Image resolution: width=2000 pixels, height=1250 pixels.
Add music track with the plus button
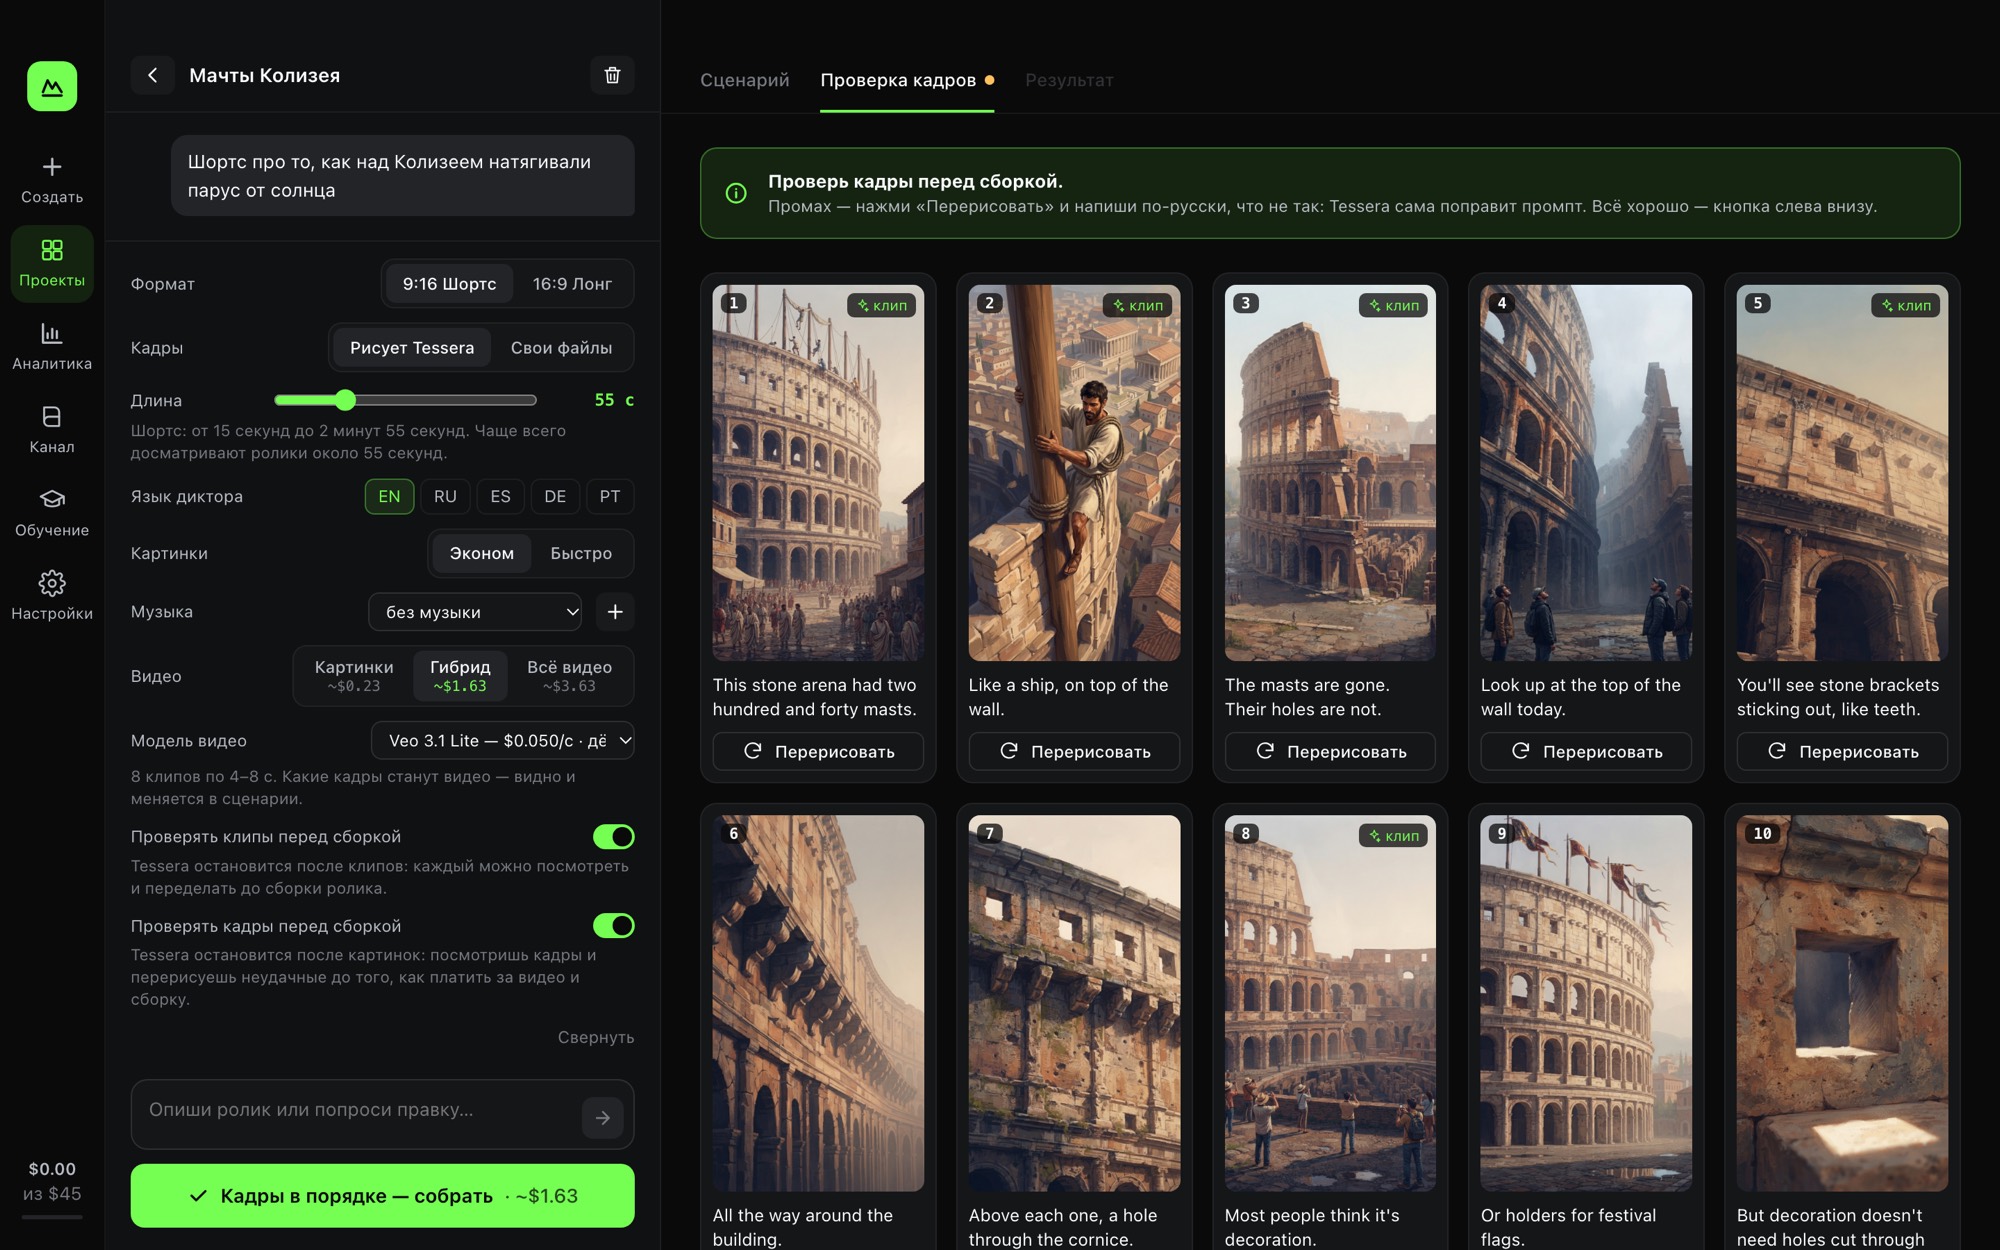(615, 612)
